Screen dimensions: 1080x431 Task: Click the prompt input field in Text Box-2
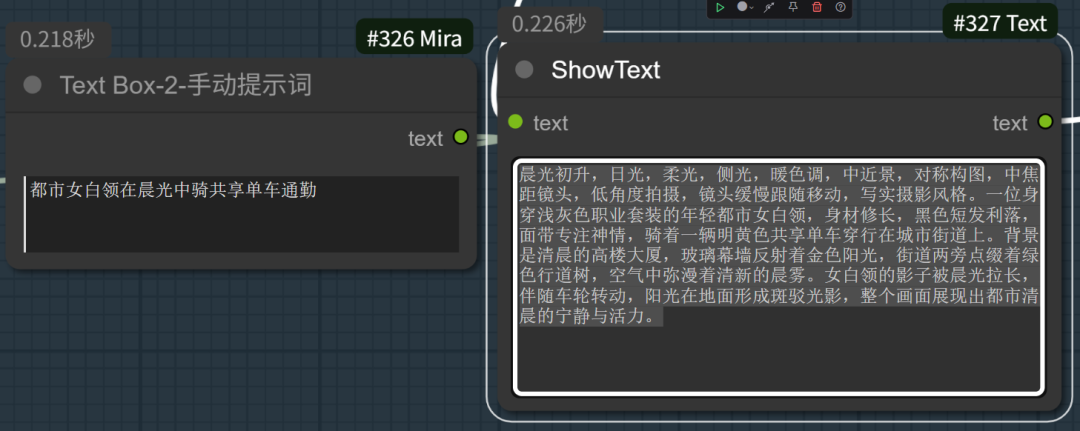click(242, 214)
